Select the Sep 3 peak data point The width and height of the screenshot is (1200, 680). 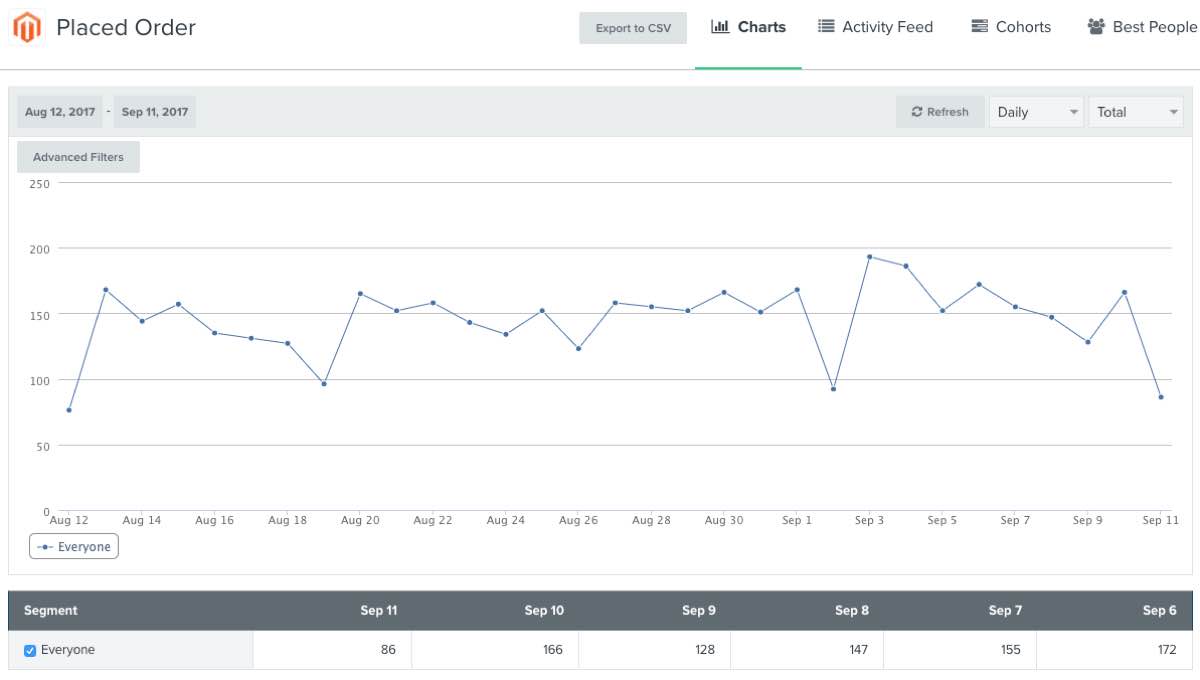point(868,256)
